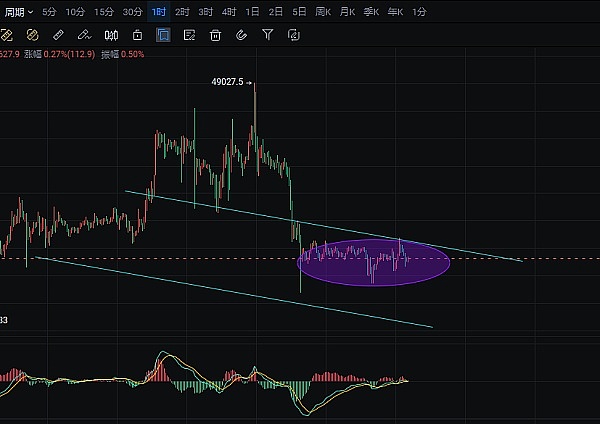Select the 4时 timeframe
Screen dimensions: 600x424
(229, 12)
